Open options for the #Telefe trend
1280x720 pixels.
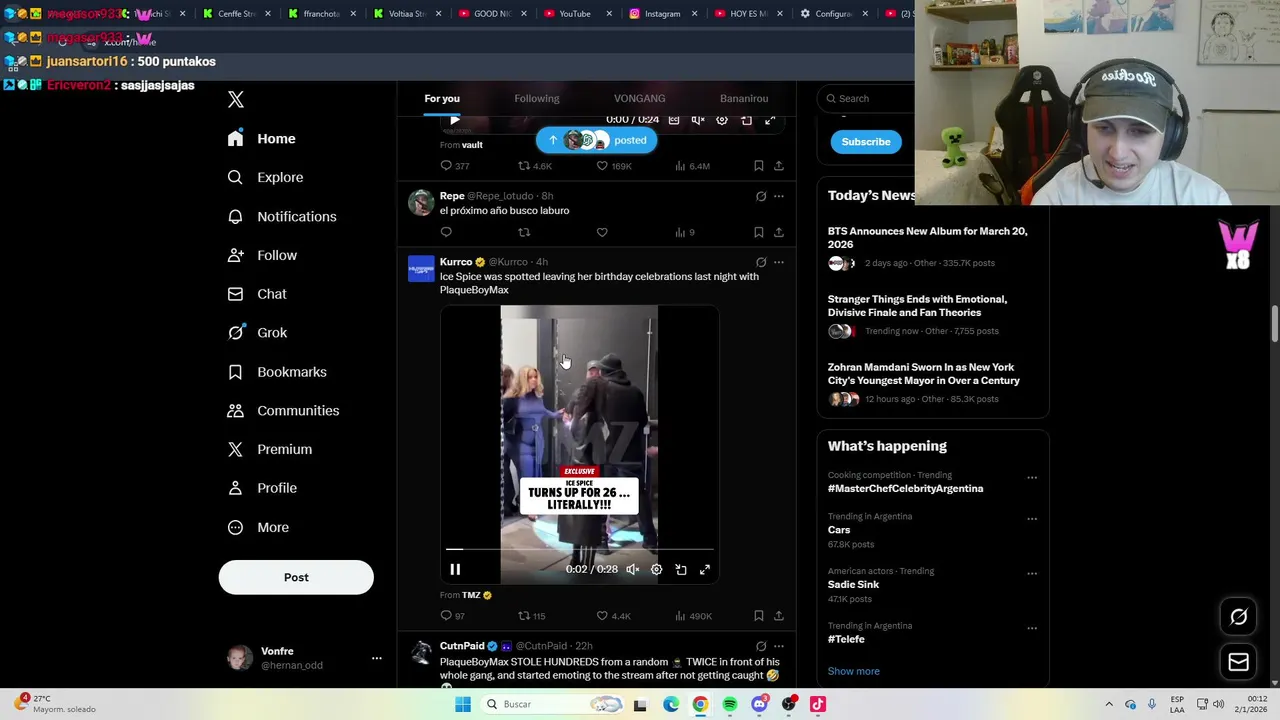point(1032,628)
